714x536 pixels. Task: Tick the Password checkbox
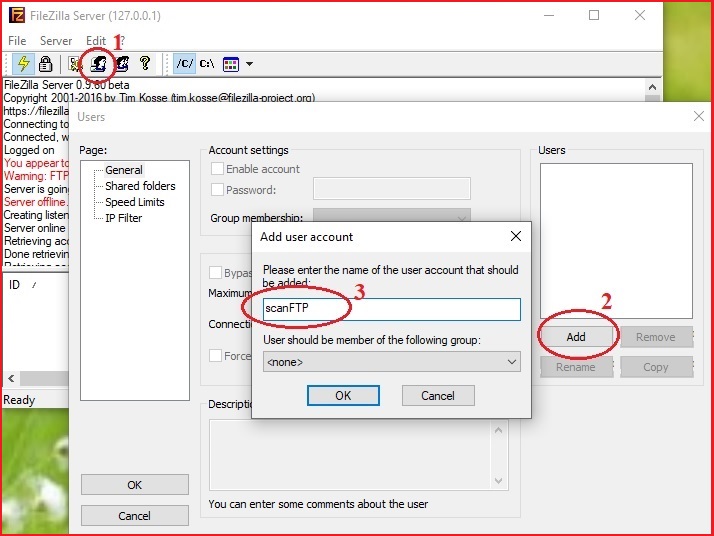(218, 189)
